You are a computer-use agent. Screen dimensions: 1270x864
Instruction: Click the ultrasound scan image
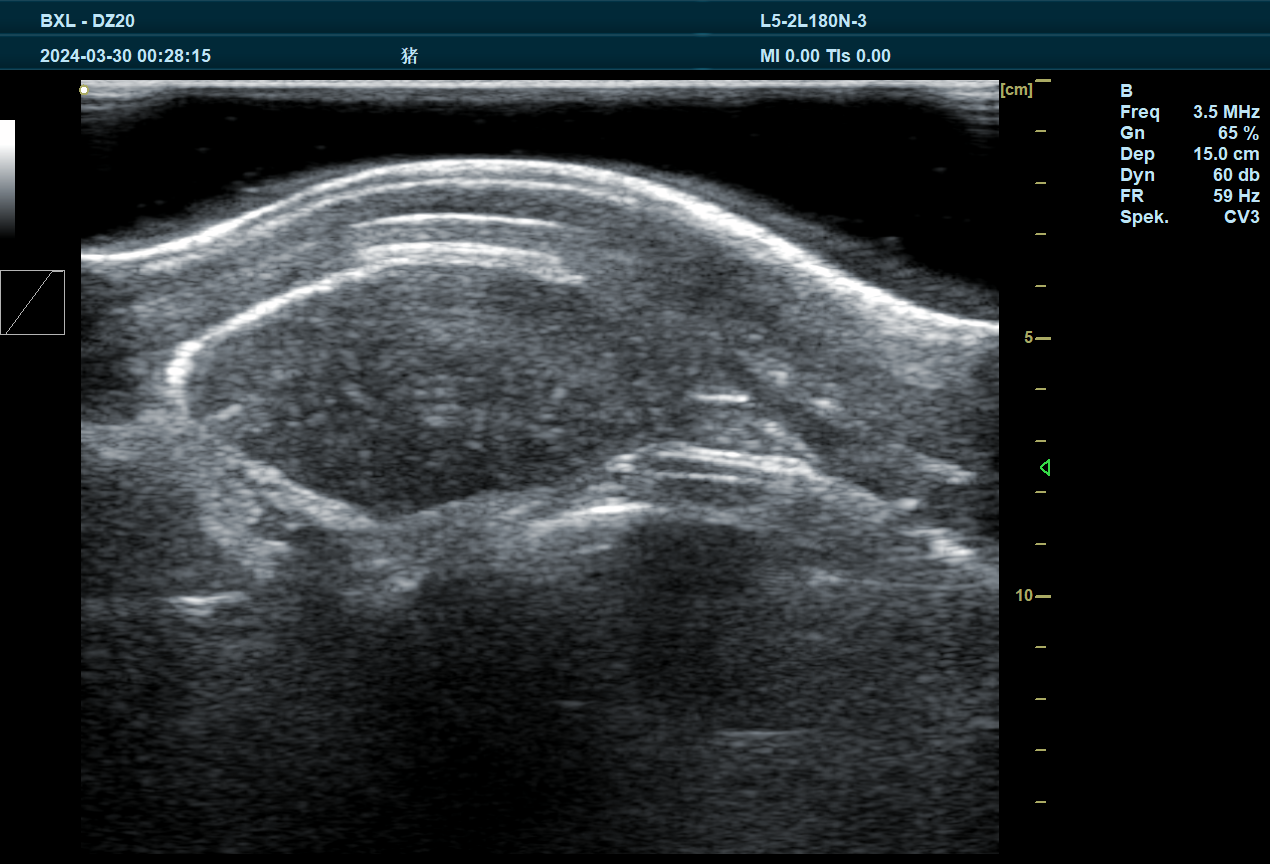[540, 467]
